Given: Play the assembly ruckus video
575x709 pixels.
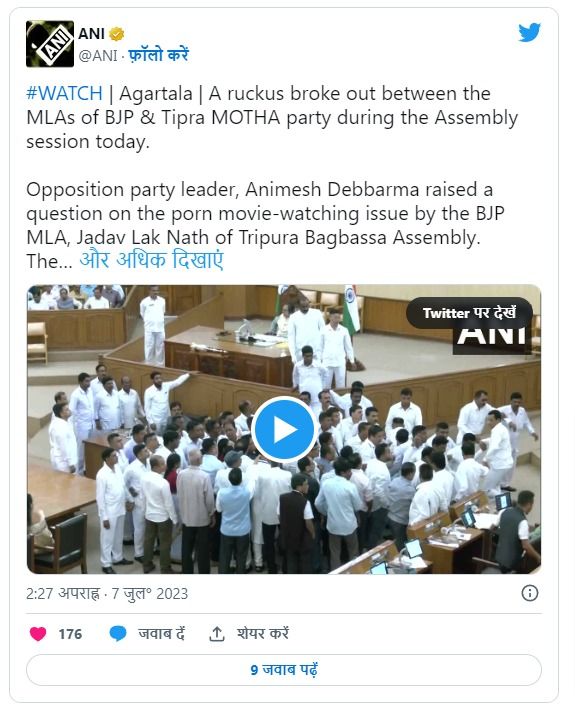Looking at the screenshot, I should [284, 429].
